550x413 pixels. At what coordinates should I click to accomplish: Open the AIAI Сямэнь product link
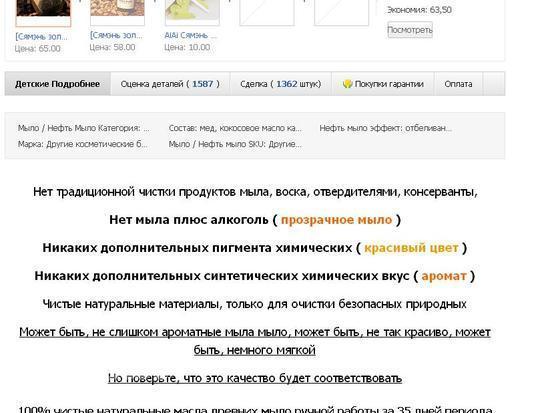190,35
